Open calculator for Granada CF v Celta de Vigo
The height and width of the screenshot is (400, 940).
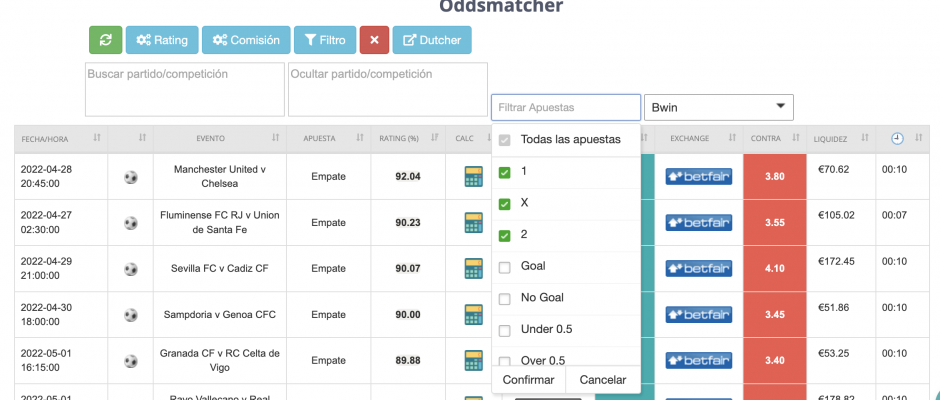click(x=474, y=360)
